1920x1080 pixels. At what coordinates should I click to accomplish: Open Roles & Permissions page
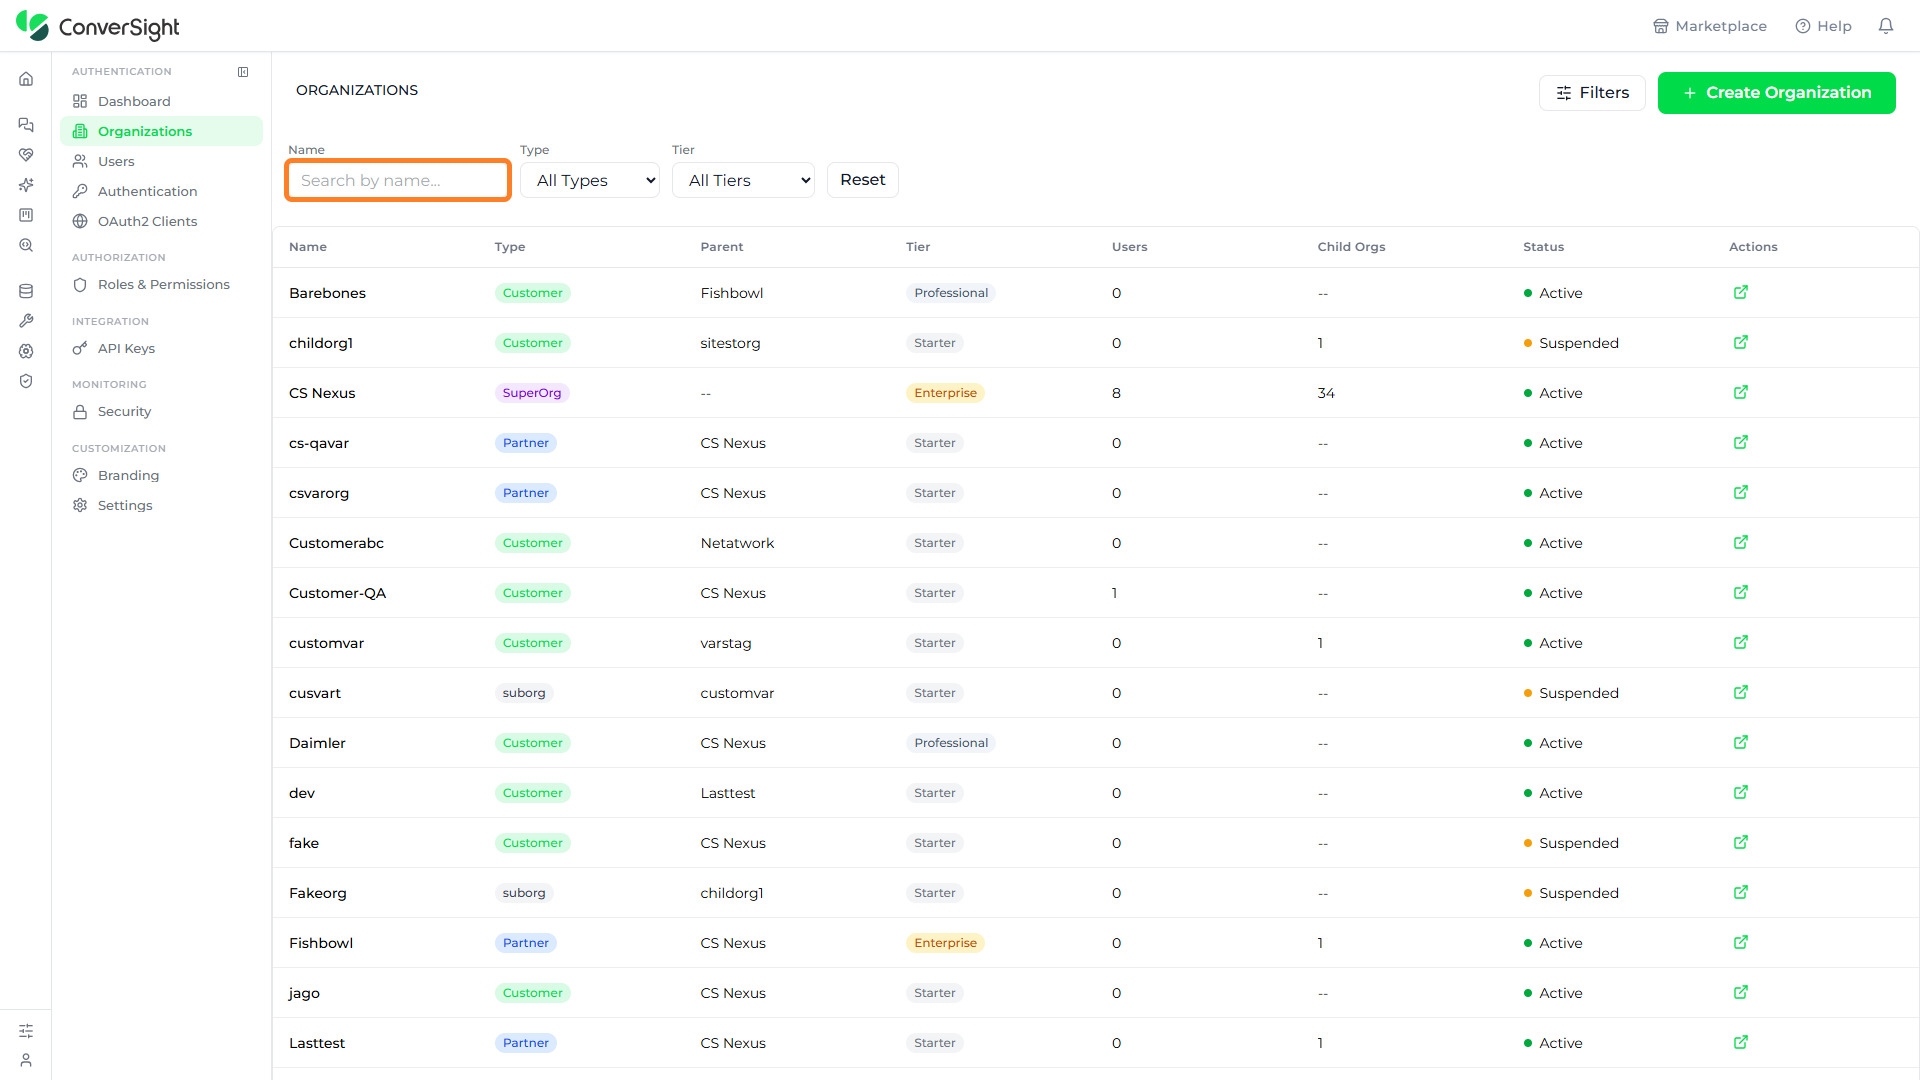pos(161,284)
